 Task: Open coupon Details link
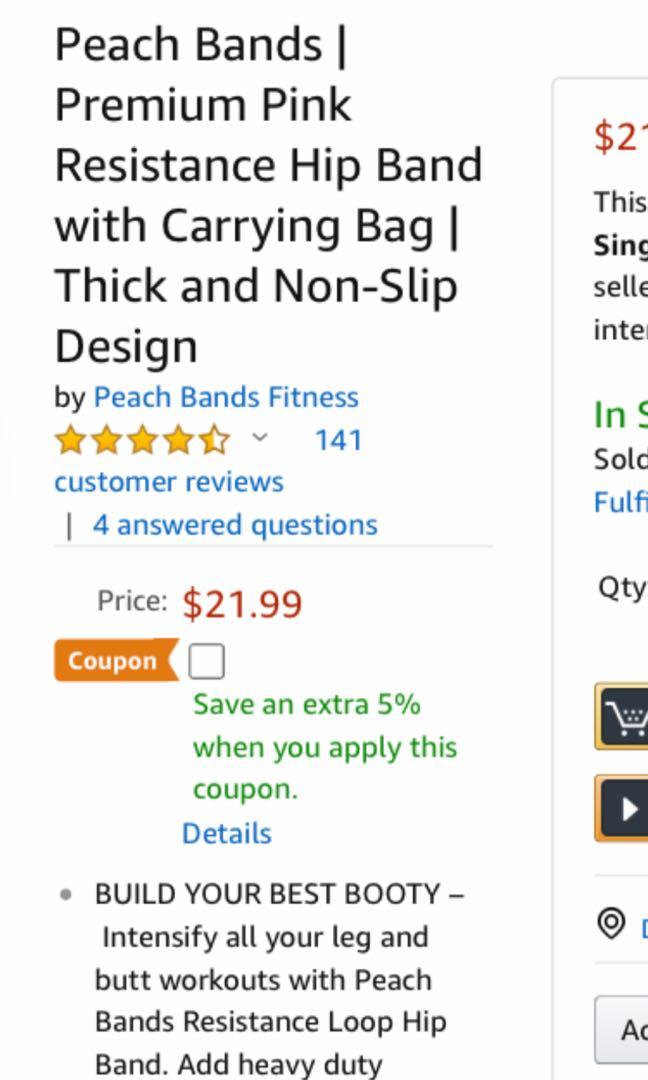click(x=227, y=833)
